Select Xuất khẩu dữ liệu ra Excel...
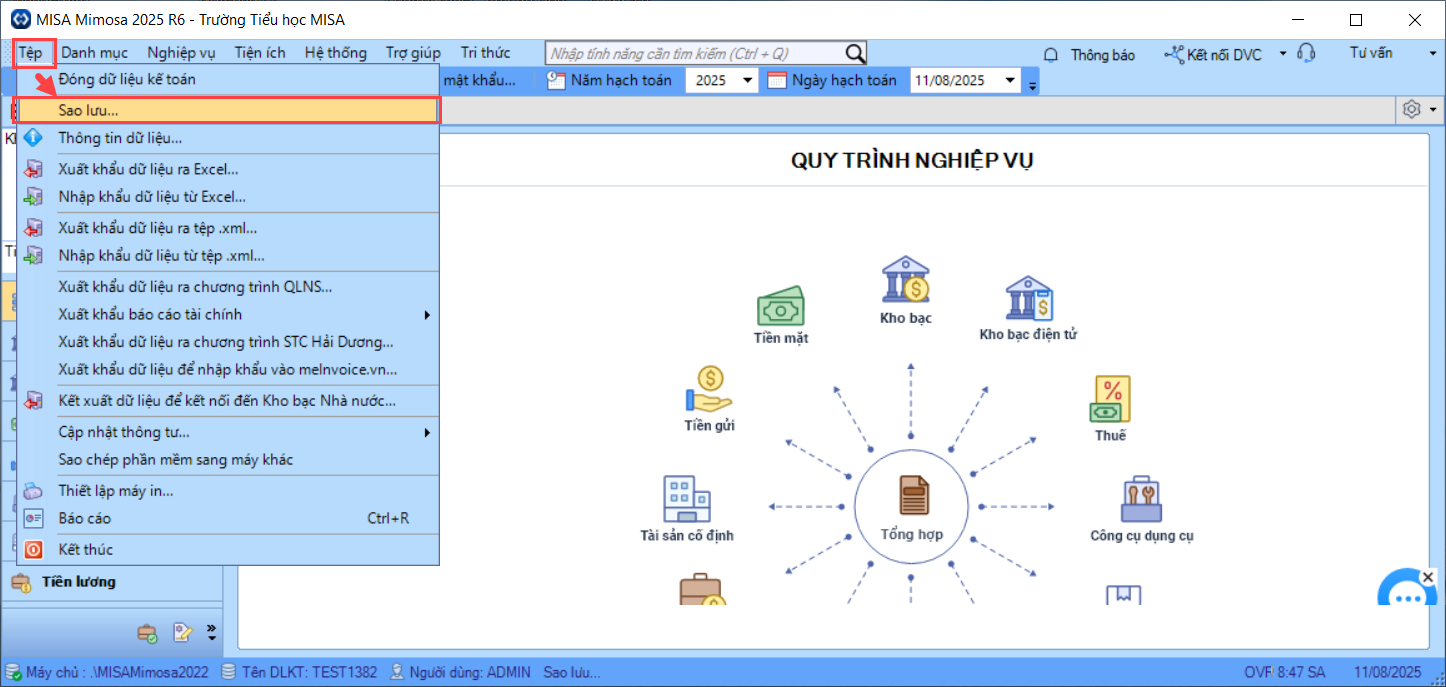This screenshot has height=687, width=1446. 228,170
